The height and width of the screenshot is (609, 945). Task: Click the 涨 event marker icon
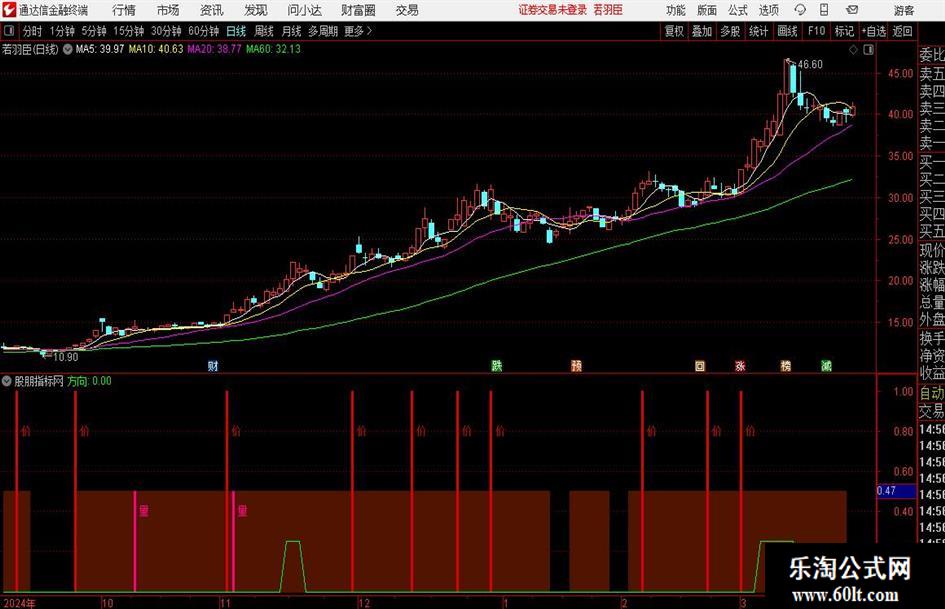[740, 366]
